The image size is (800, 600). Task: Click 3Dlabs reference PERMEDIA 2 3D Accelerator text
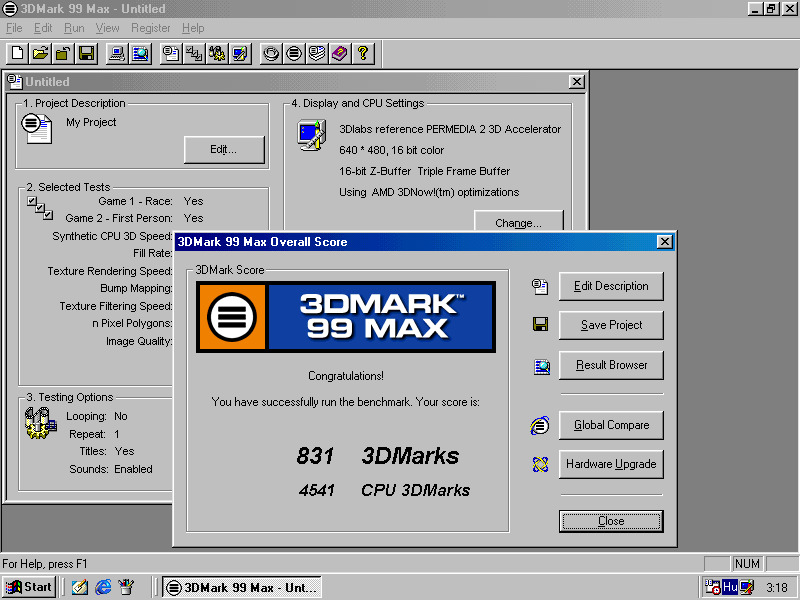[450, 129]
